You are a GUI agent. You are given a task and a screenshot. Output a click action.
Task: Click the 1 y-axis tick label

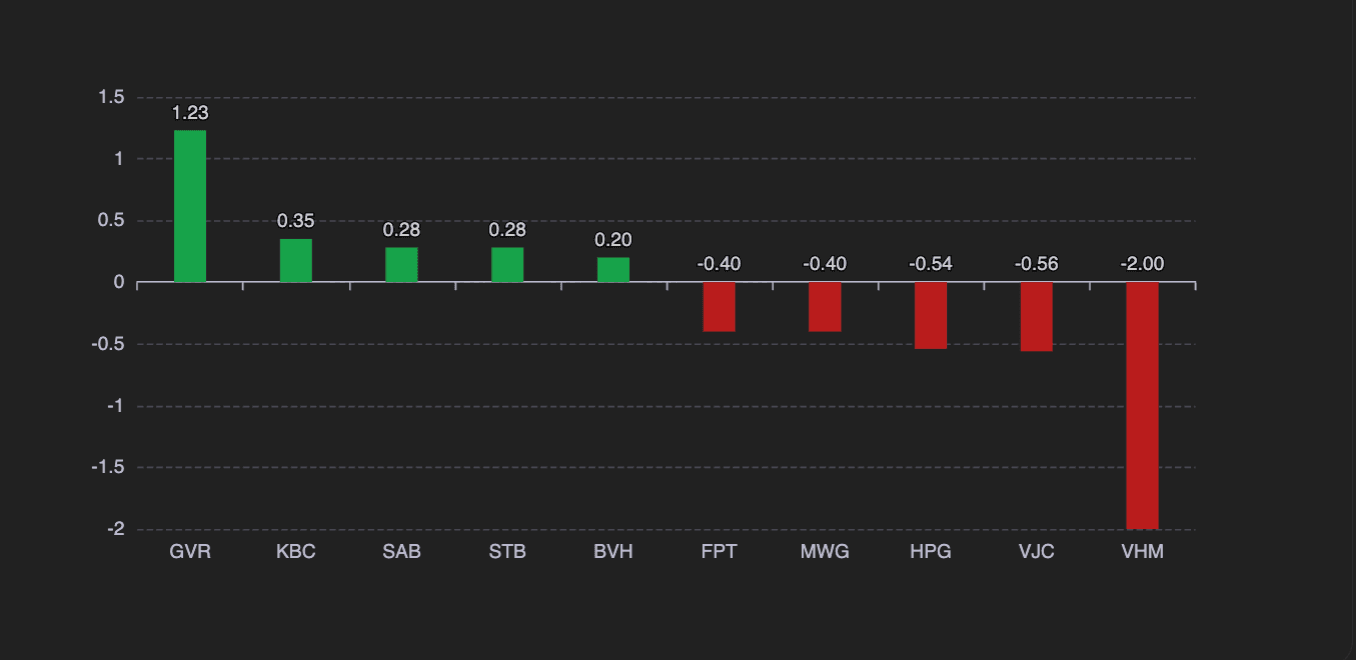[119, 159]
